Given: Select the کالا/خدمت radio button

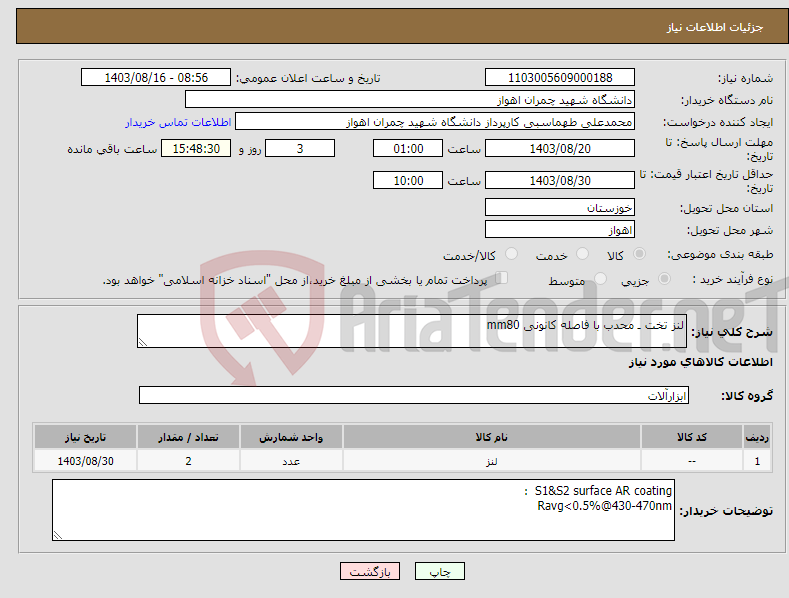Looking at the screenshot, I should point(511,254).
